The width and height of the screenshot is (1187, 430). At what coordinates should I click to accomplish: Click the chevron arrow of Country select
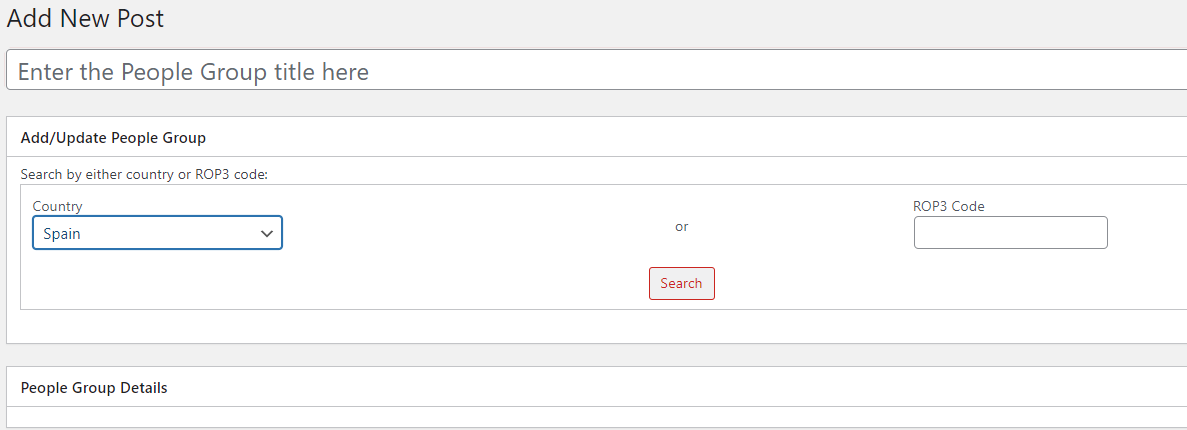[267, 233]
